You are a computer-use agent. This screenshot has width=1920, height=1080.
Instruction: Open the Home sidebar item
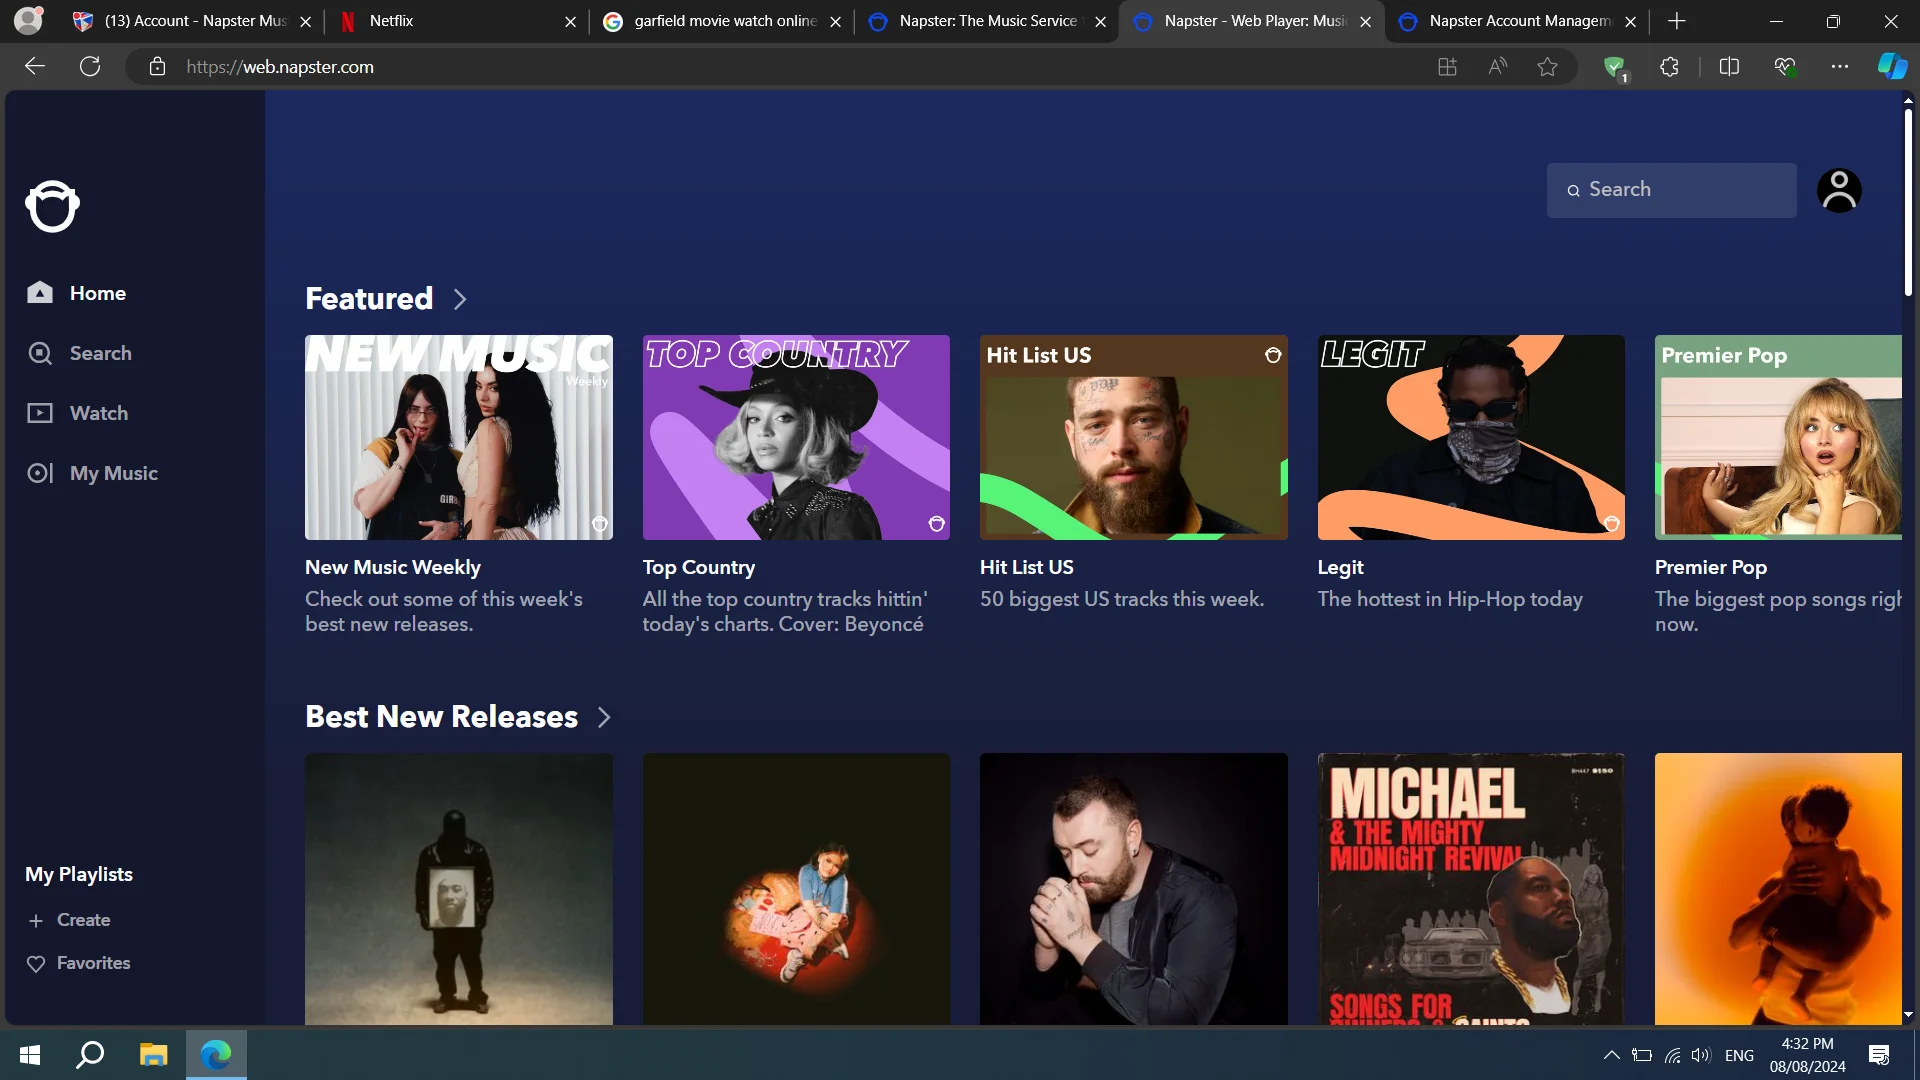click(77, 293)
